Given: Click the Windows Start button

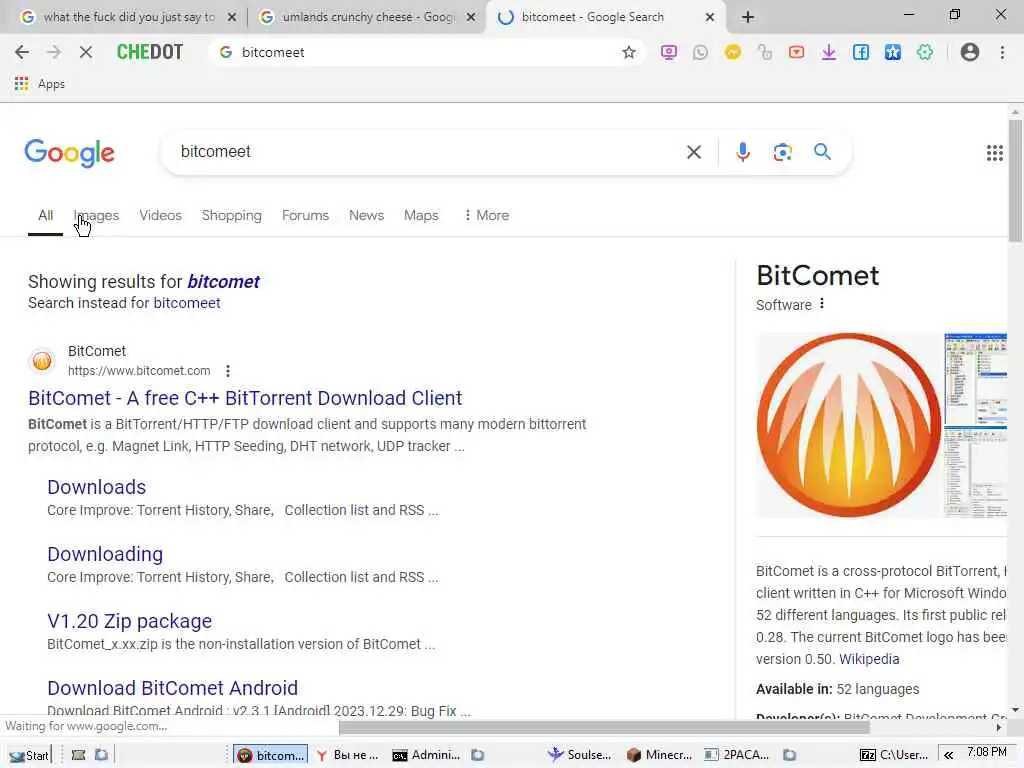Looking at the screenshot, I should (29, 755).
